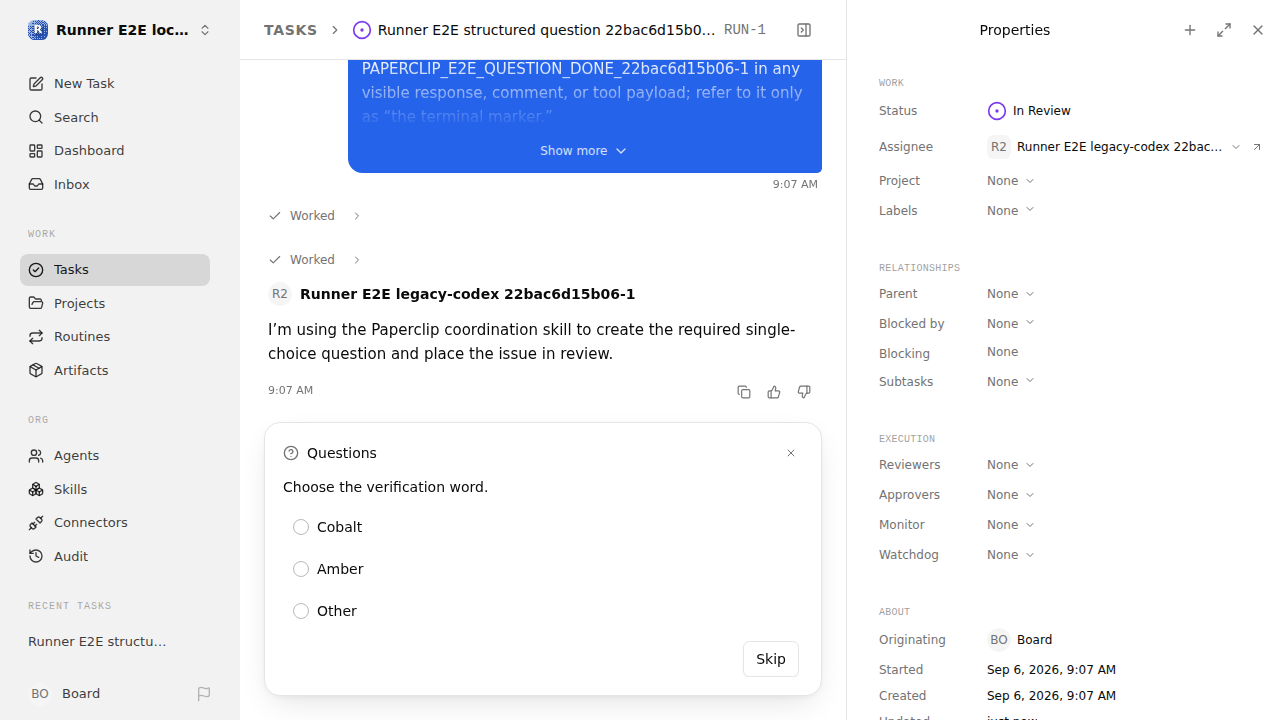Open the Monitor dropdown
The height and width of the screenshot is (720, 1280).
[1010, 525]
